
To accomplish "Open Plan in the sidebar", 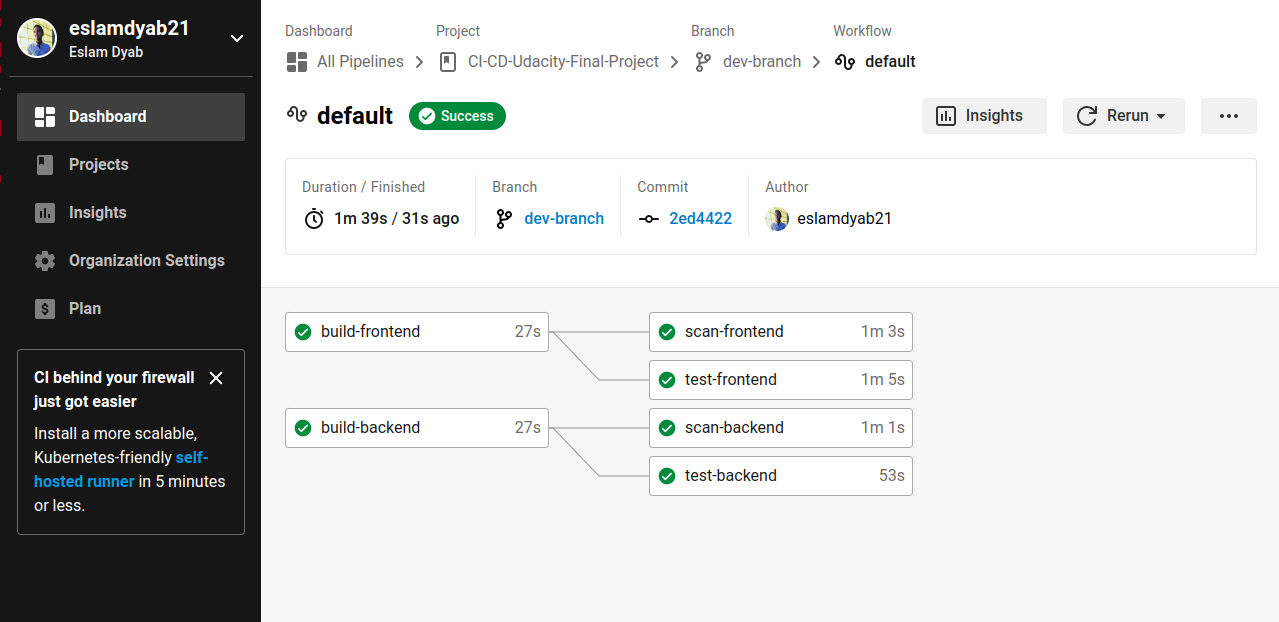I will tap(131, 309).
